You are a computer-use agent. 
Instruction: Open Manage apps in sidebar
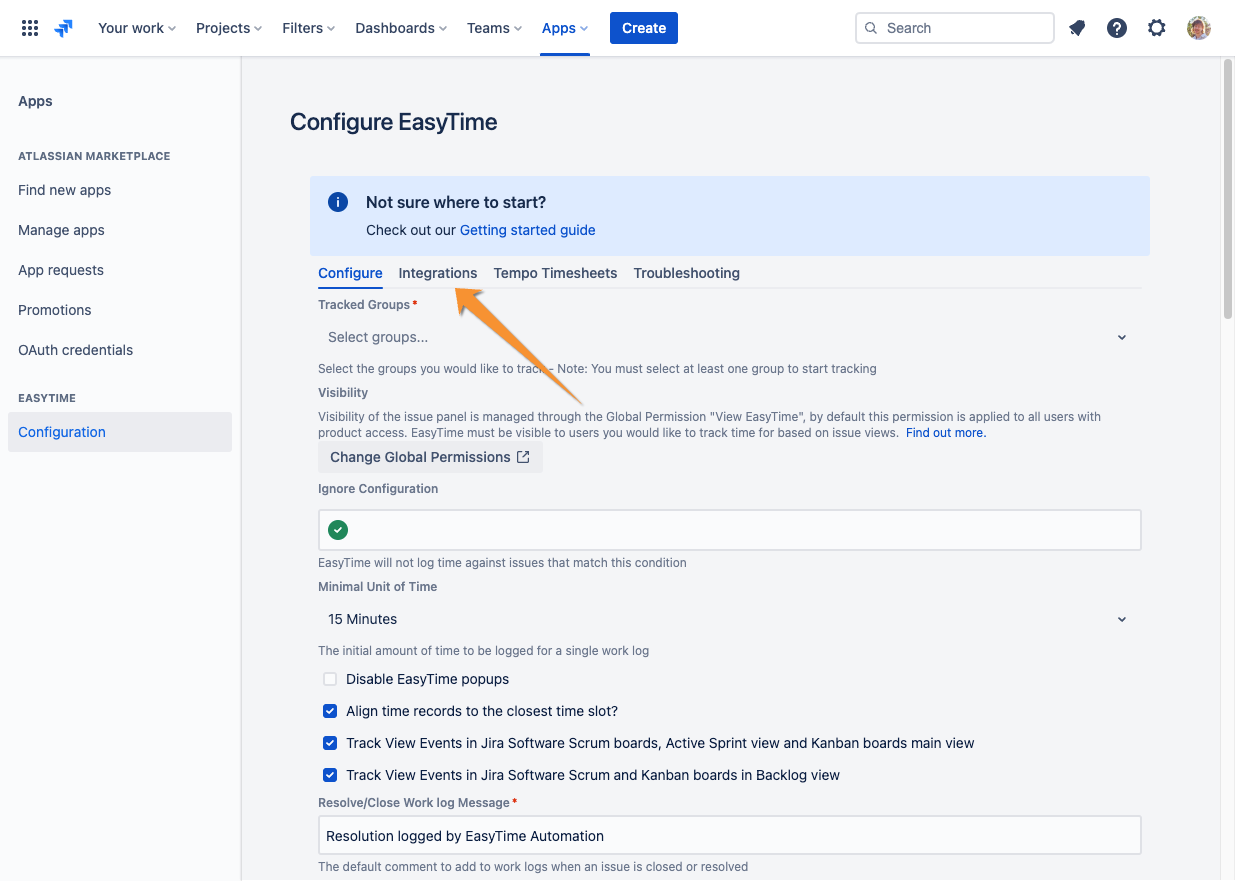[x=120, y=230]
